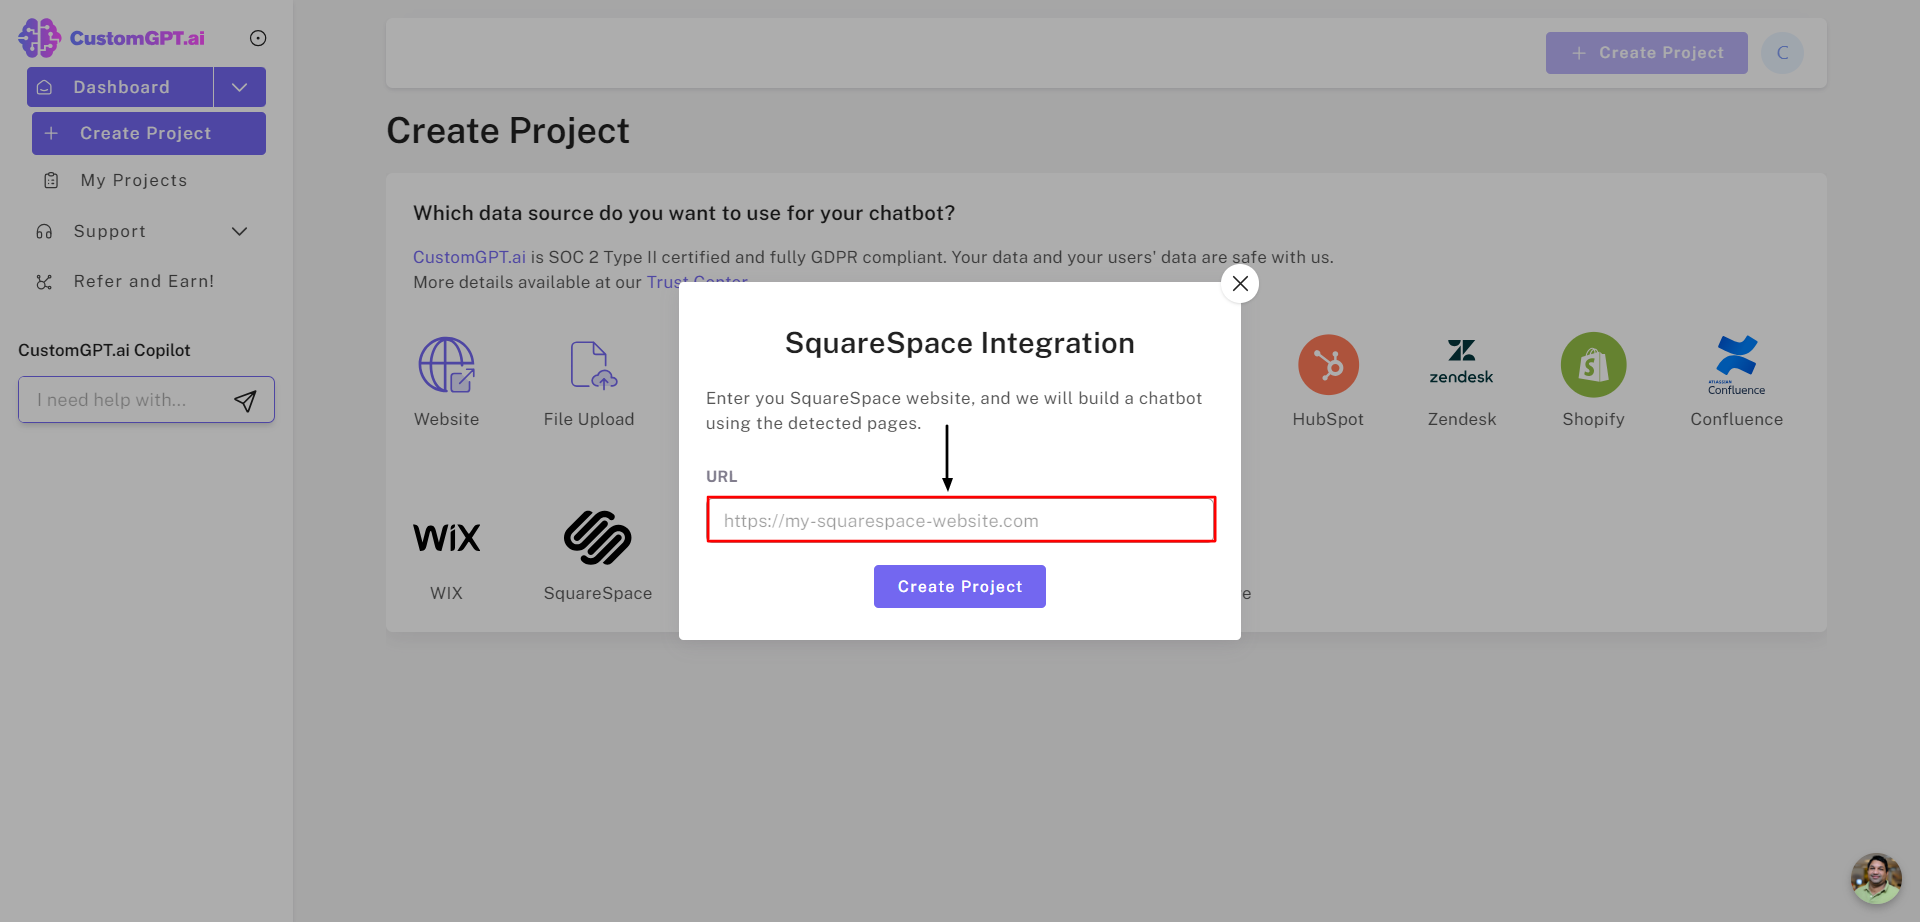Image resolution: width=1920 pixels, height=922 pixels.
Task: Click Create Project in the sidebar
Action: tap(149, 133)
